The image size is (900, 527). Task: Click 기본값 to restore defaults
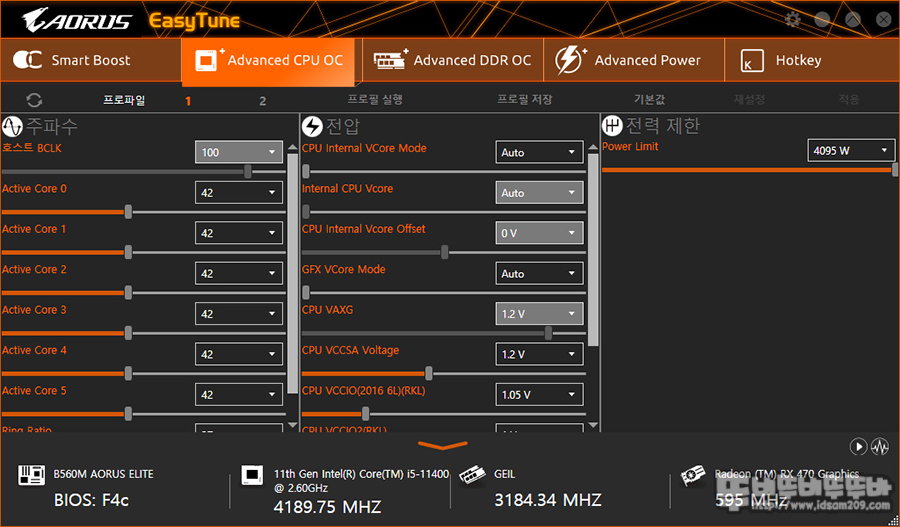[x=649, y=99]
